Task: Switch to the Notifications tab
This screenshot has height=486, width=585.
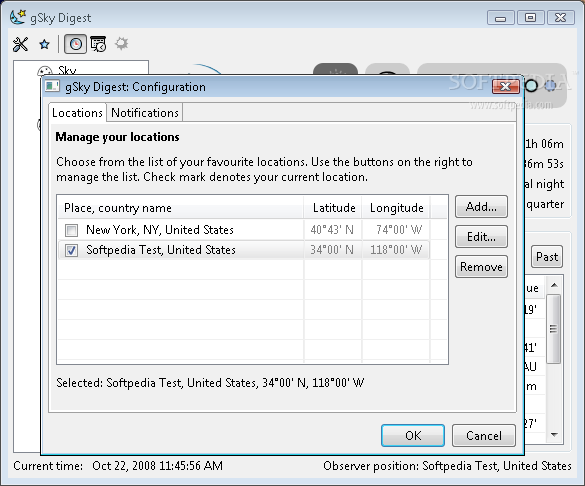Action: point(145,113)
